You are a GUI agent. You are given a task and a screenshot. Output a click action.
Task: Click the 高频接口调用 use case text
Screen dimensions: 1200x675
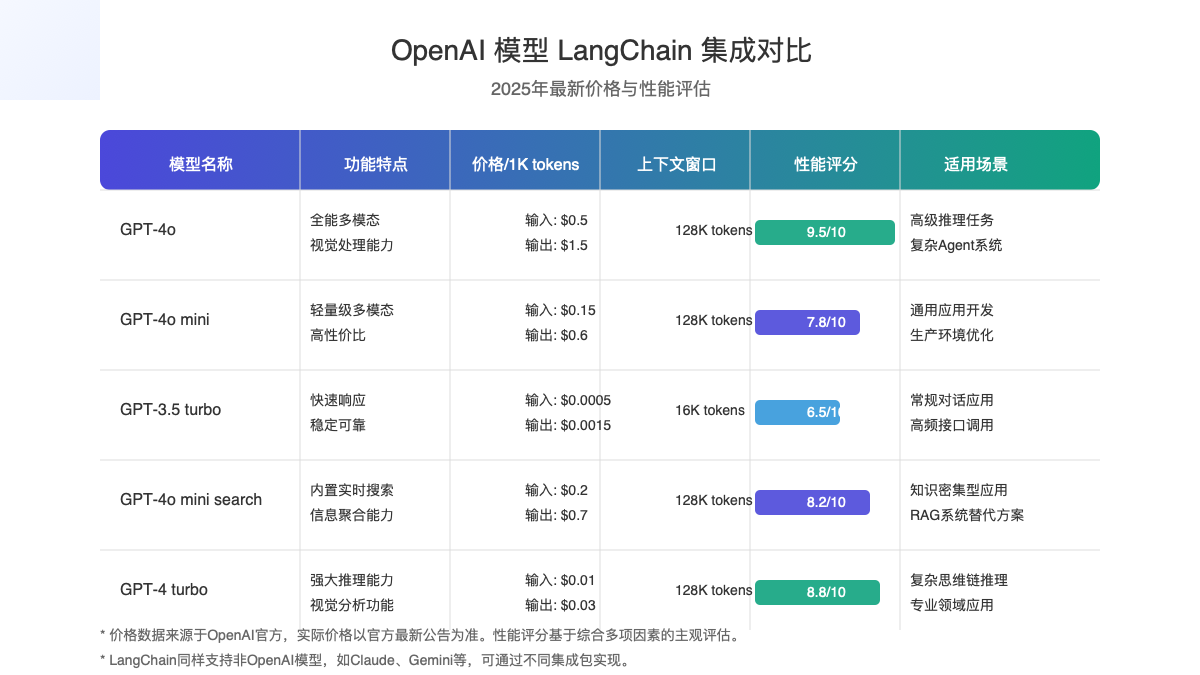point(952,425)
